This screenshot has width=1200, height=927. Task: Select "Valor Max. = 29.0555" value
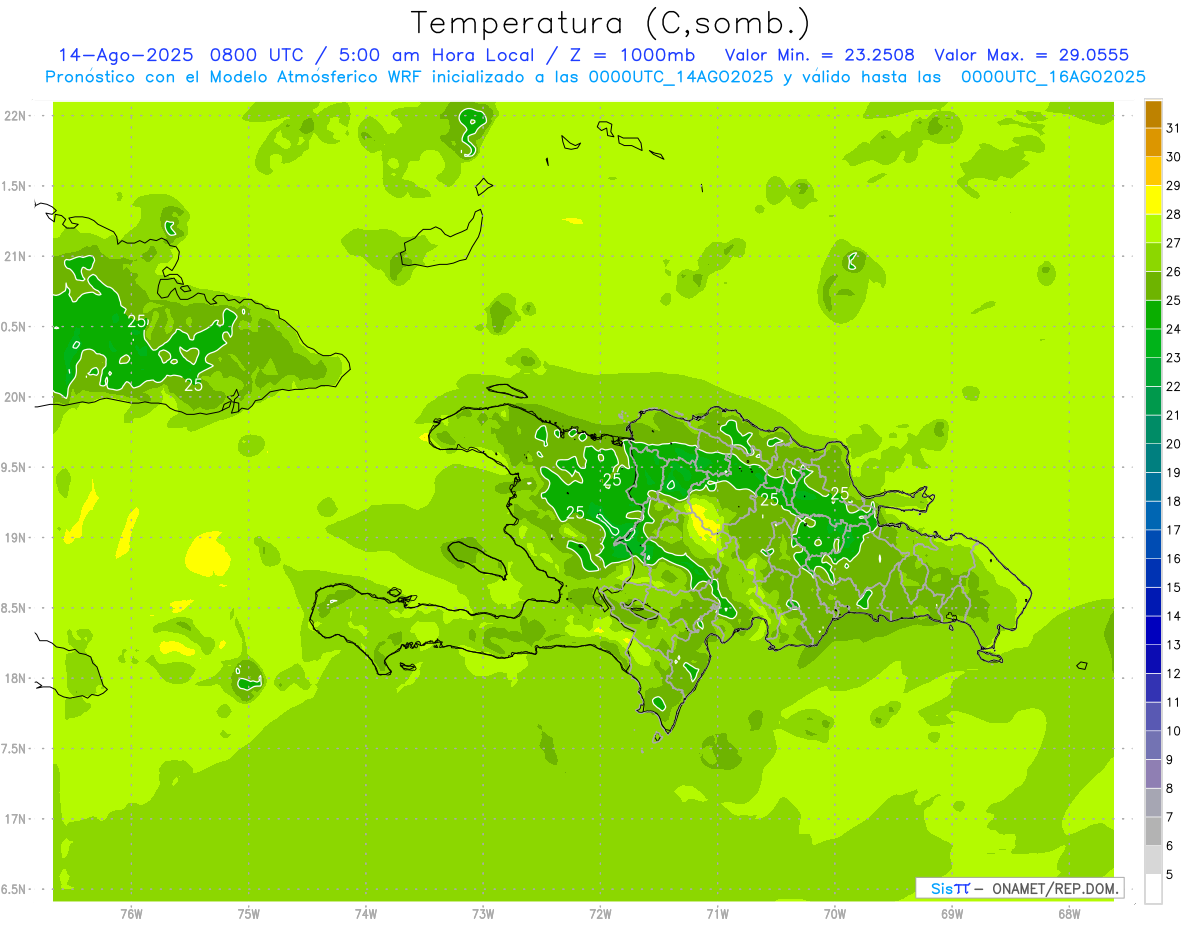[x=1032, y=55]
